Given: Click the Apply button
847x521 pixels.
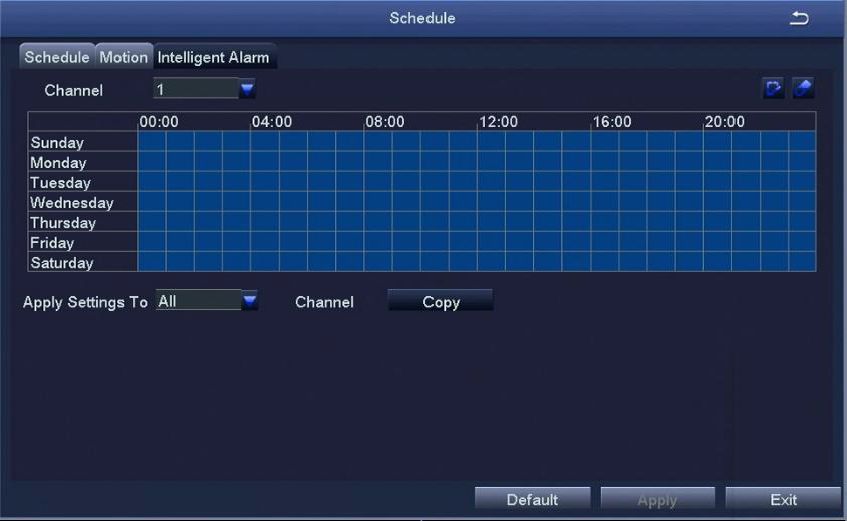Looking at the screenshot, I should pyautogui.click(x=657, y=500).
